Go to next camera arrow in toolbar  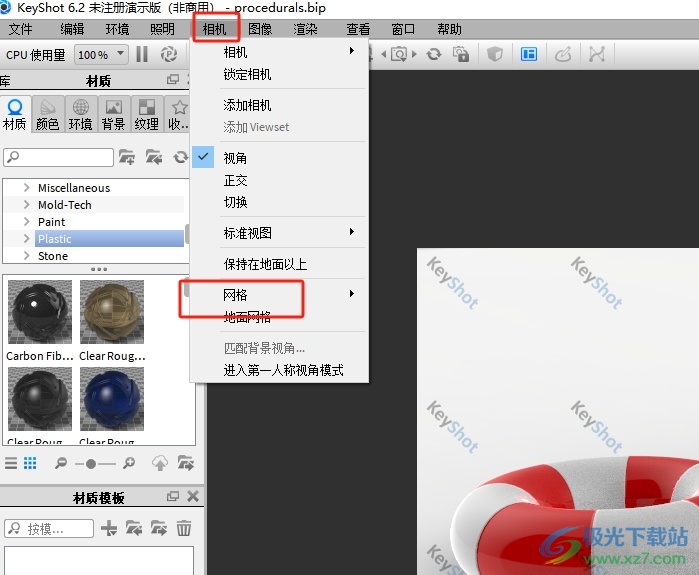[414, 54]
